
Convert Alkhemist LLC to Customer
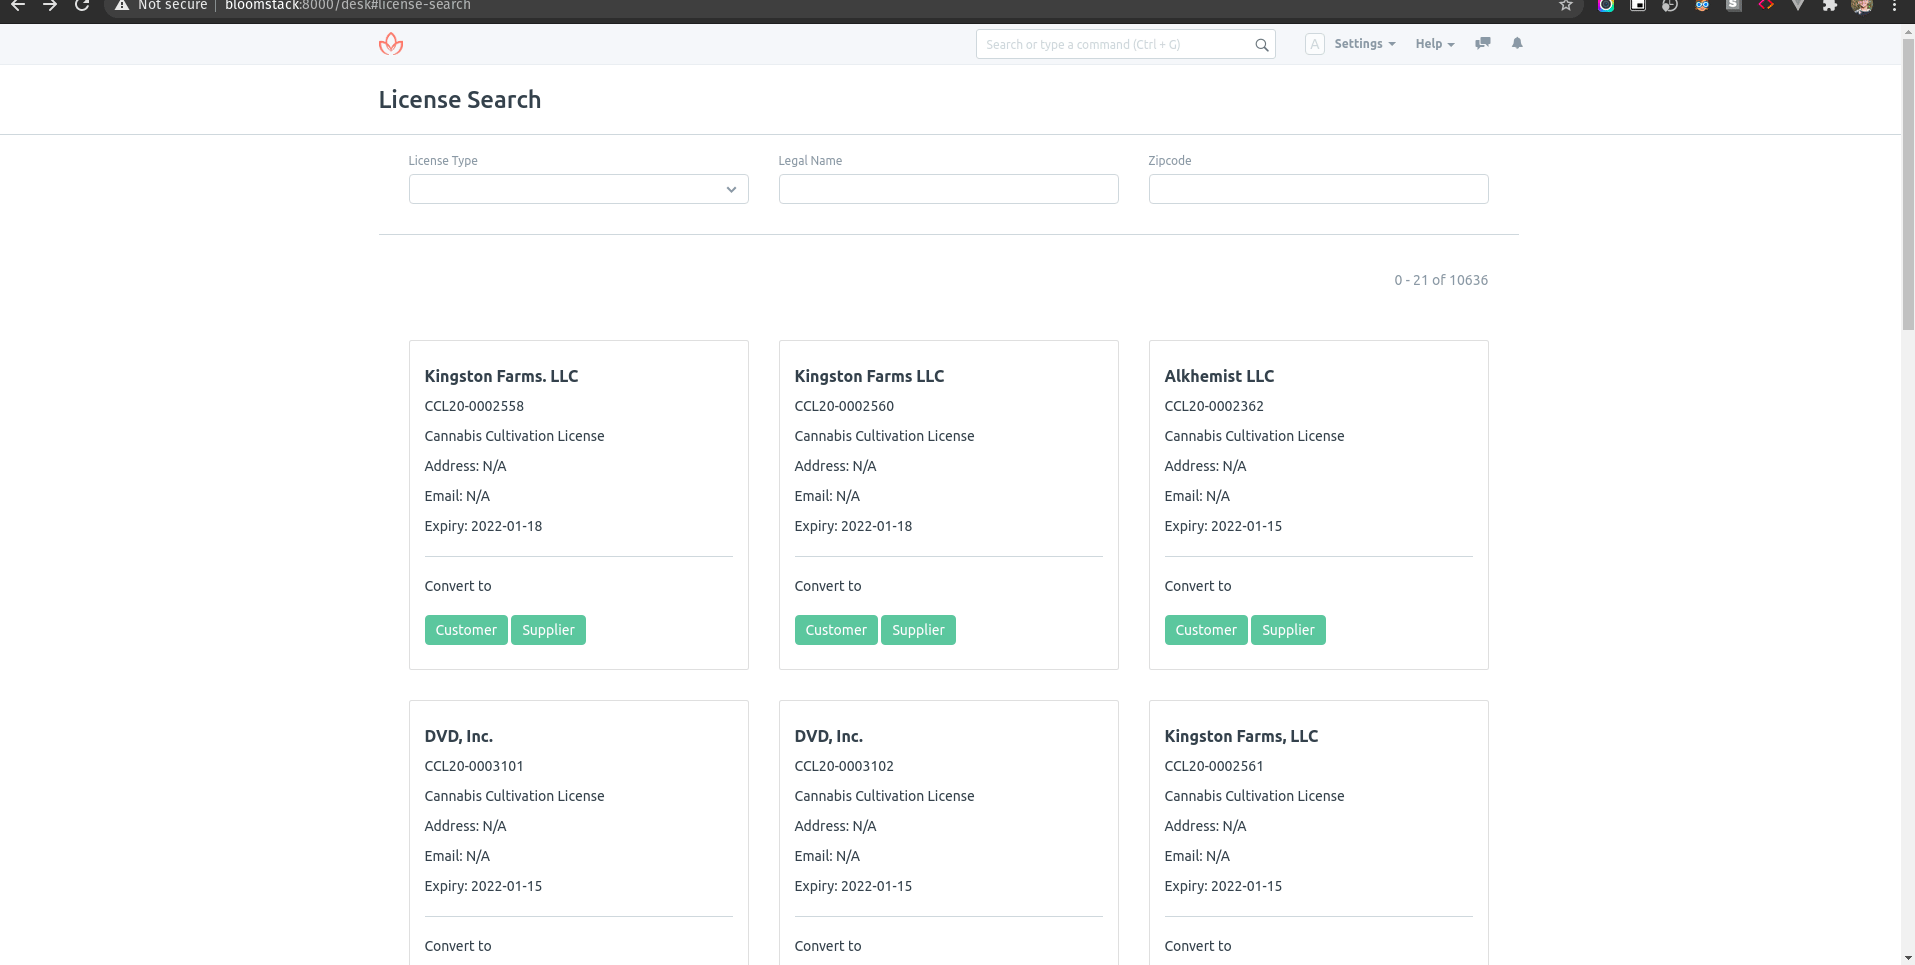(x=1206, y=630)
